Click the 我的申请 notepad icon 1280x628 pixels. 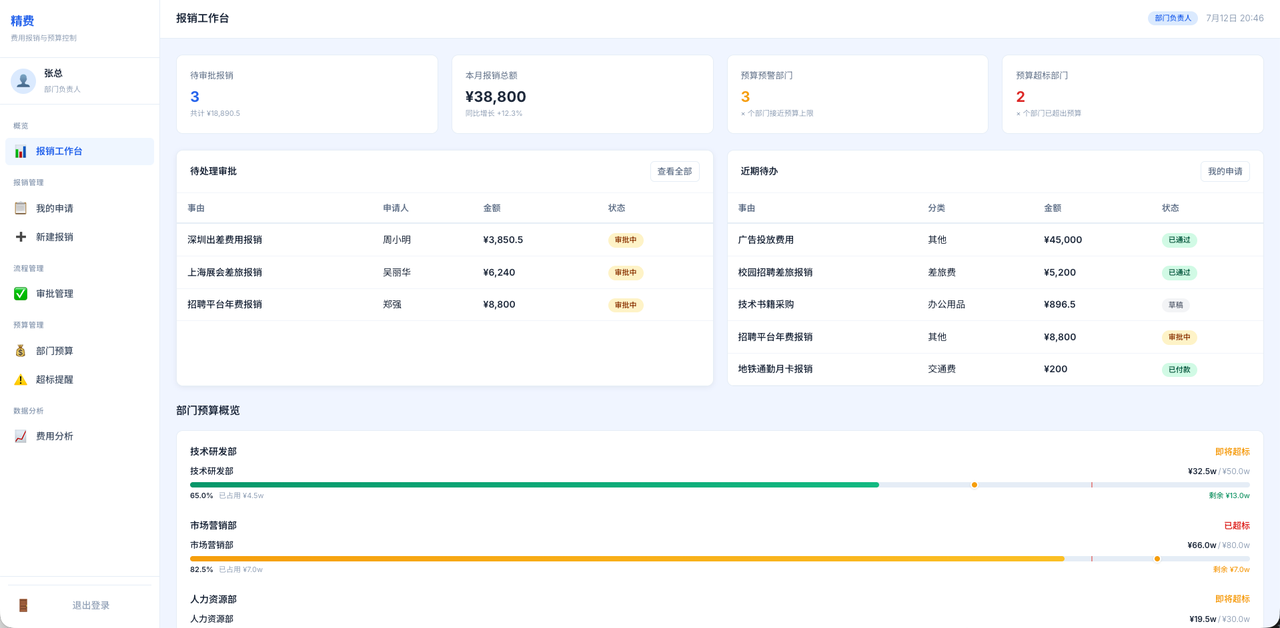pyautogui.click(x=20, y=208)
